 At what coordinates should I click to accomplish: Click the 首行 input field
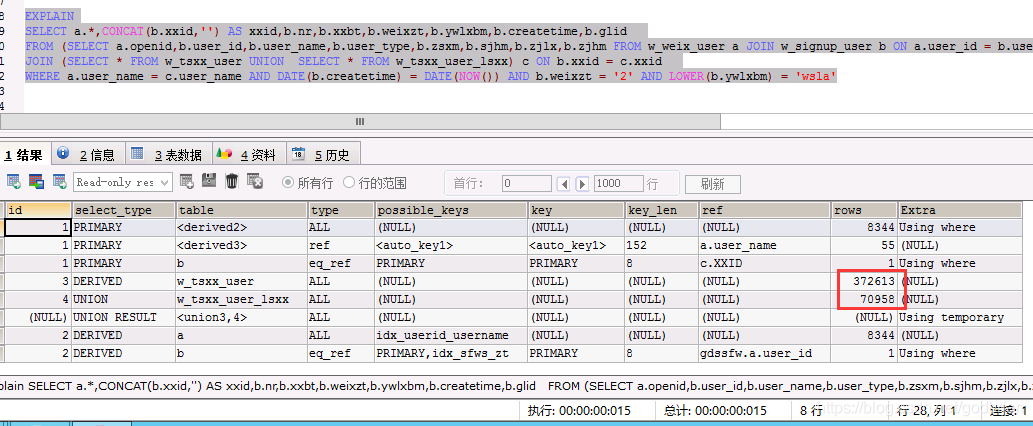coord(526,183)
